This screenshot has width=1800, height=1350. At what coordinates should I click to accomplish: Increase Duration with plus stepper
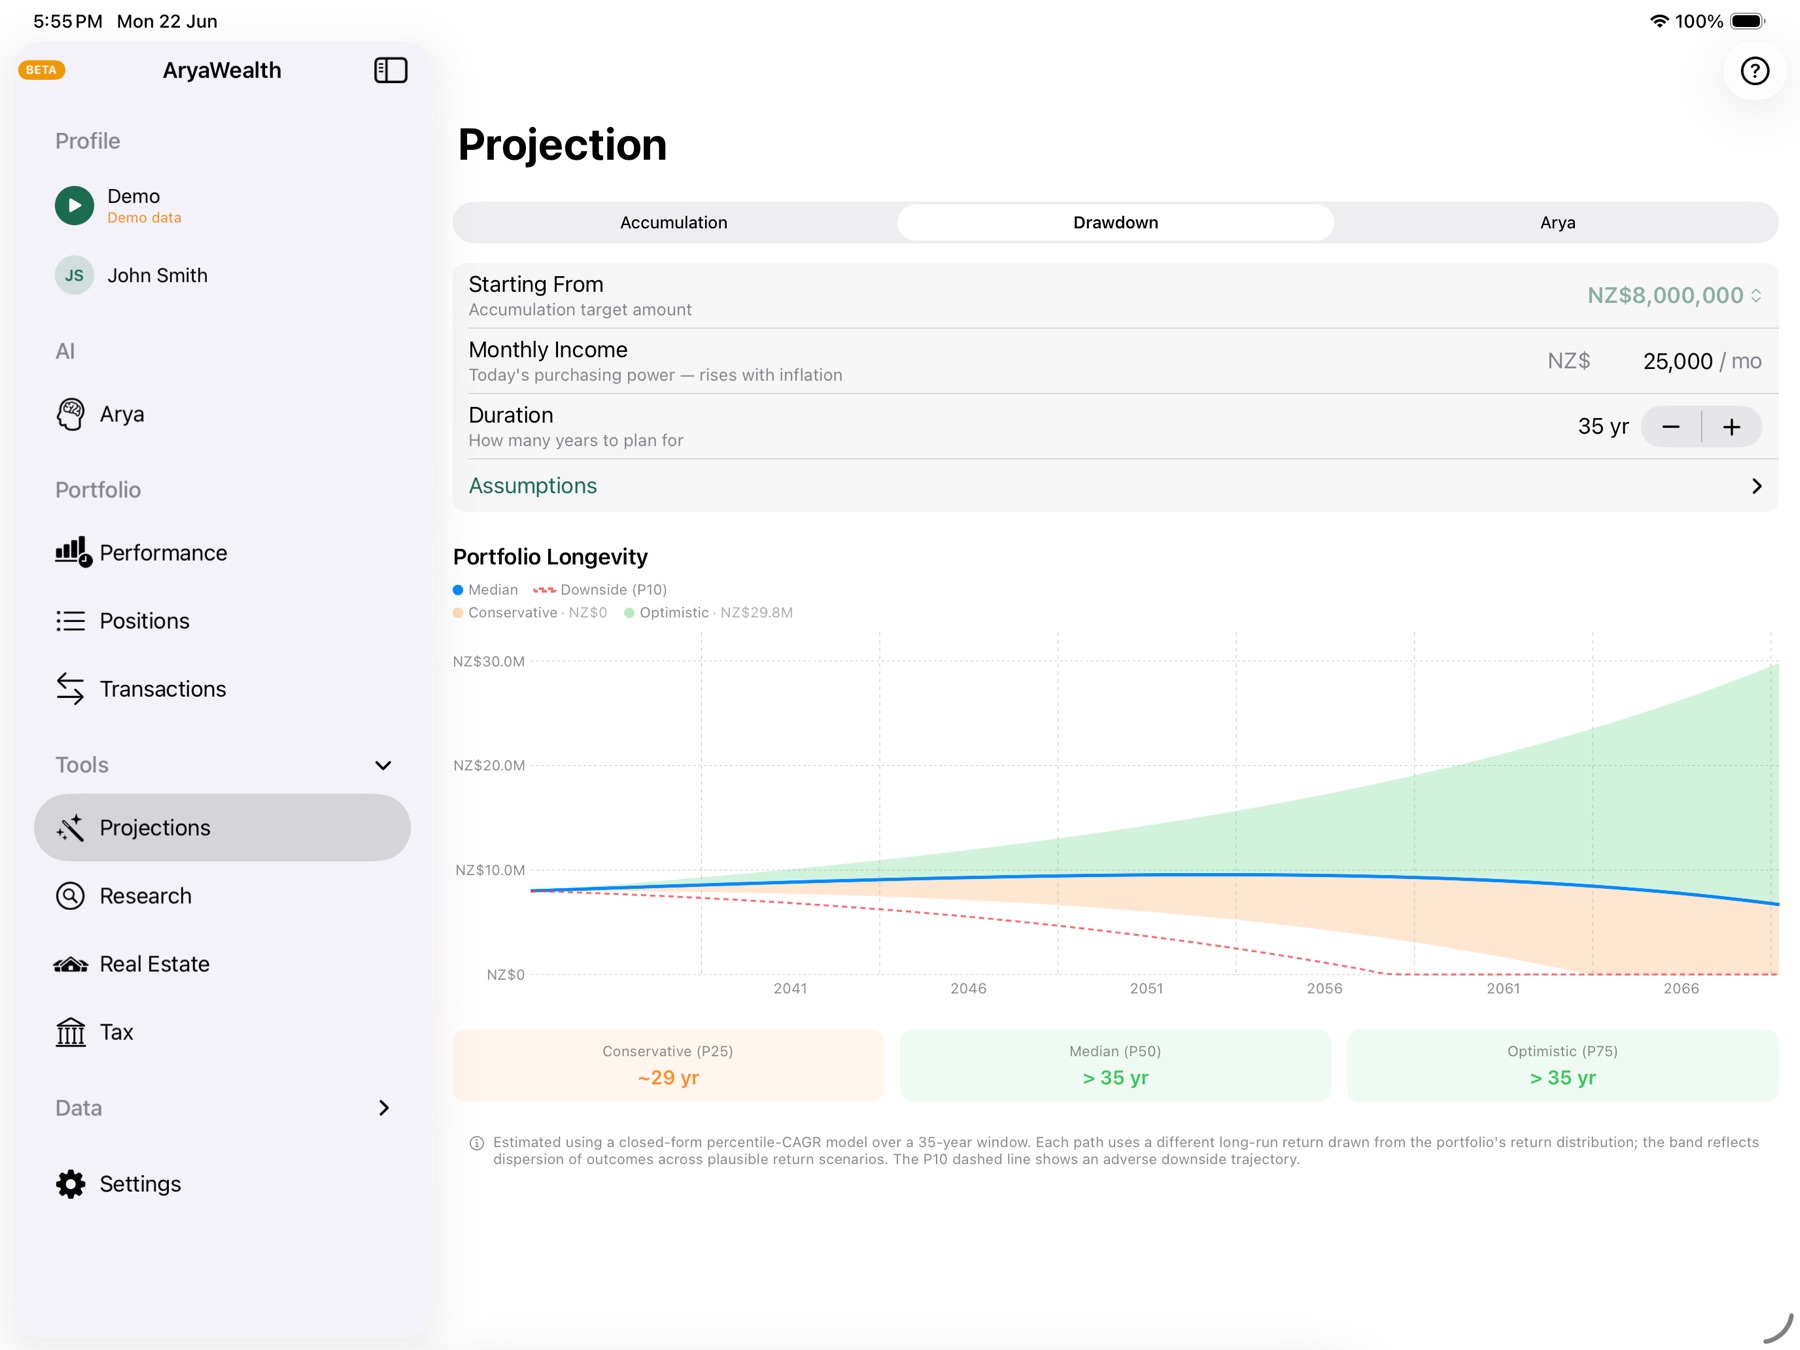point(1732,427)
